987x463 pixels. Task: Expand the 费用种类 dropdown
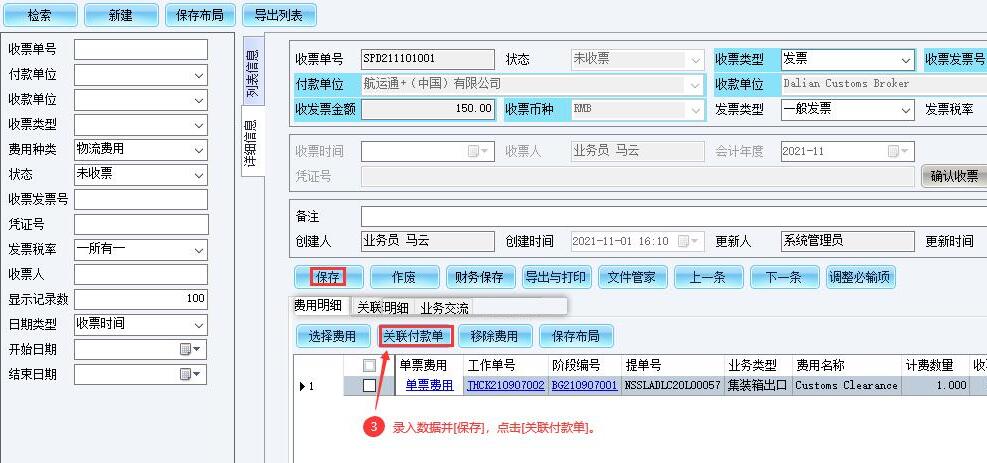pos(198,149)
